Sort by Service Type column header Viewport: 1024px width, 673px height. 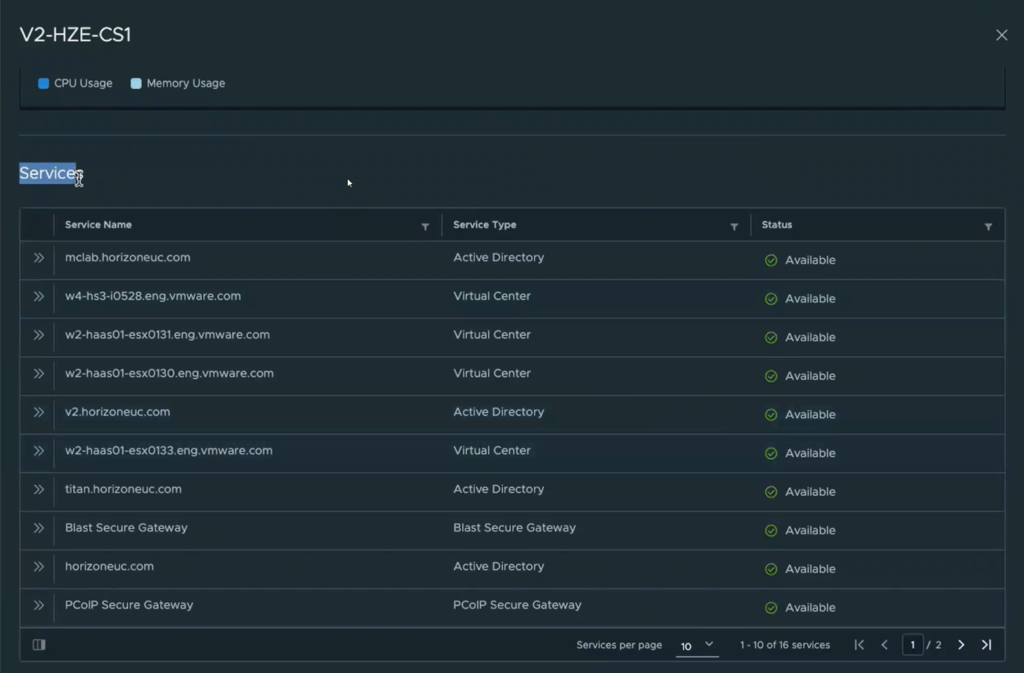click(484, 225)
